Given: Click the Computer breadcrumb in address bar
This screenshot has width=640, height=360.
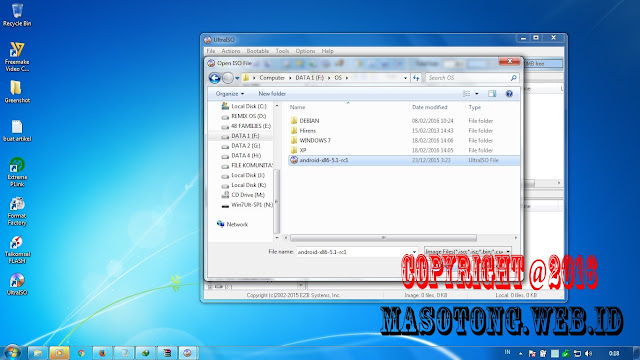Looking at the screenshot, I should 272,78.
